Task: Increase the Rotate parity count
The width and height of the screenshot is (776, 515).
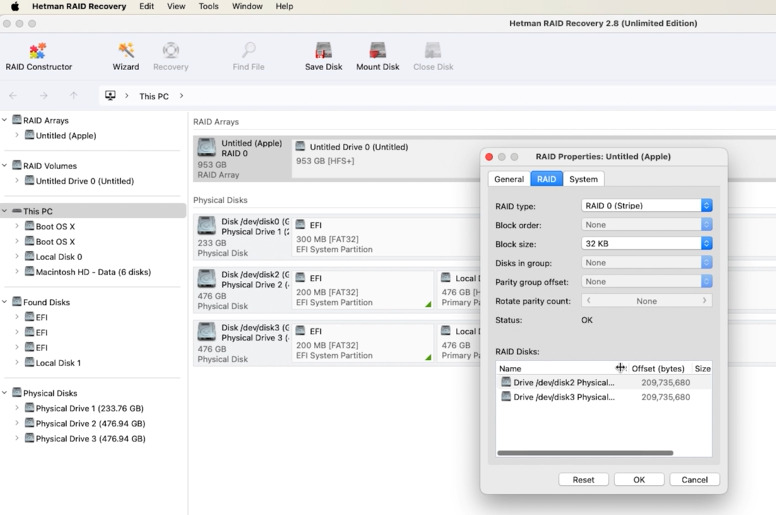Action: click(x=705, y=300)
